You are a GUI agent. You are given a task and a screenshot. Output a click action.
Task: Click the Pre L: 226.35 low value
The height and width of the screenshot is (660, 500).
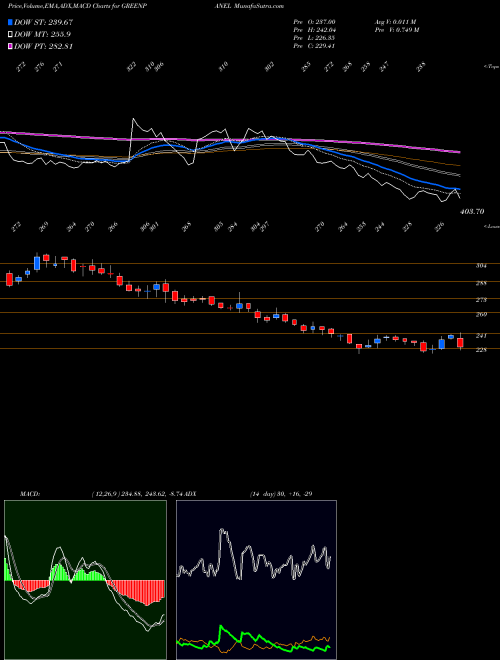(x=314, y=38)
